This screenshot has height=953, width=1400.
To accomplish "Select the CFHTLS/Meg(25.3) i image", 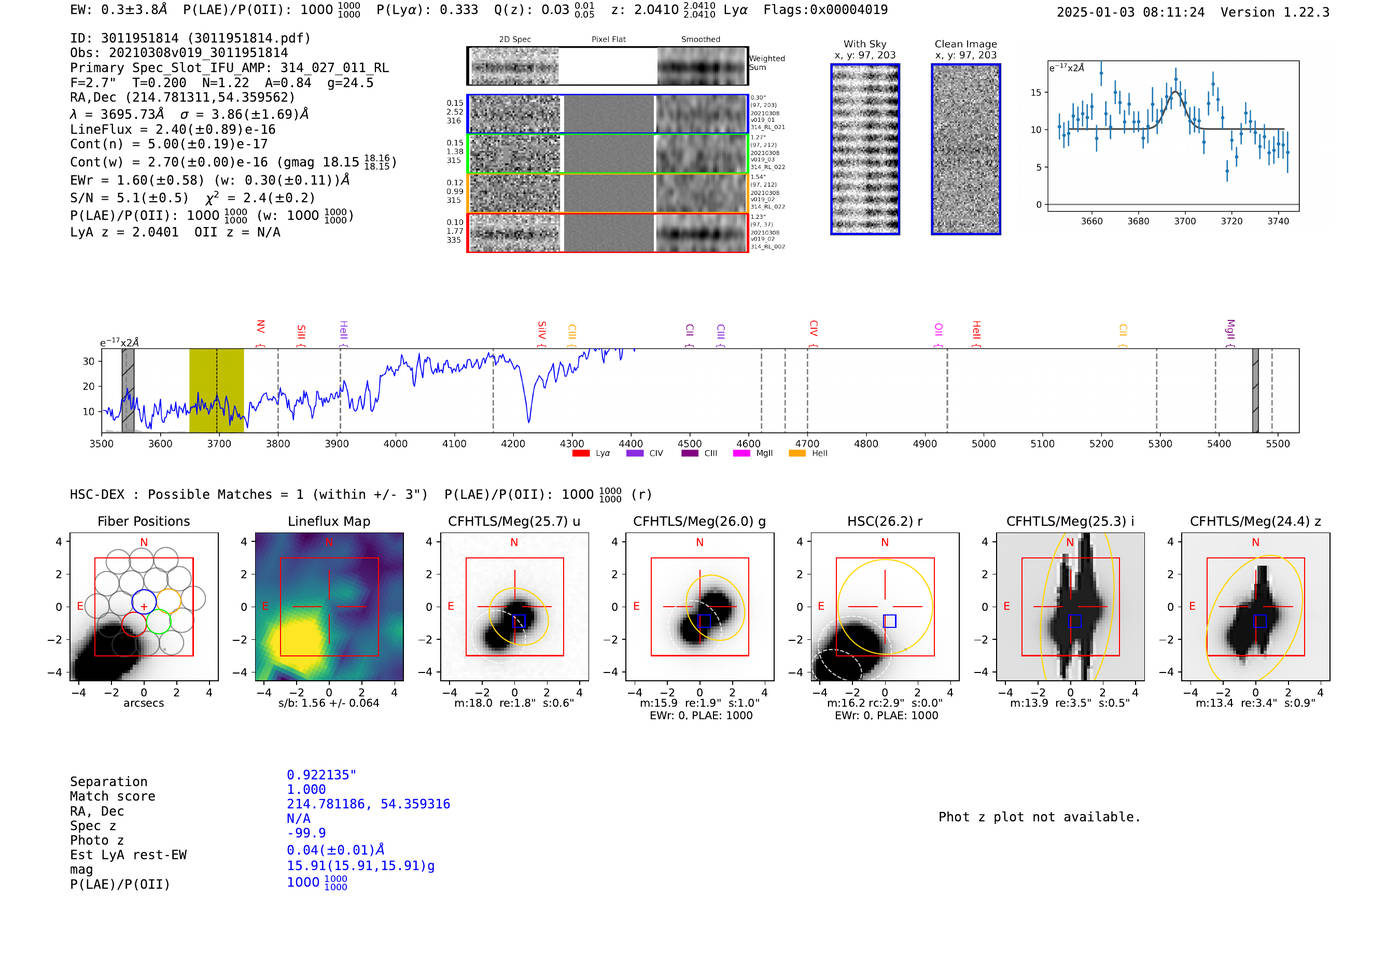I will tap(1070, 607).
